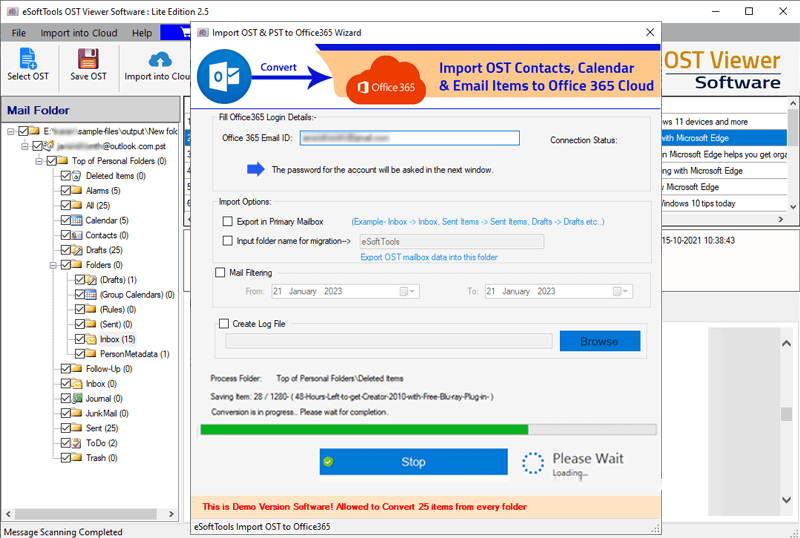Select the (Sent) (0) subfolder

tap(116, 324)
